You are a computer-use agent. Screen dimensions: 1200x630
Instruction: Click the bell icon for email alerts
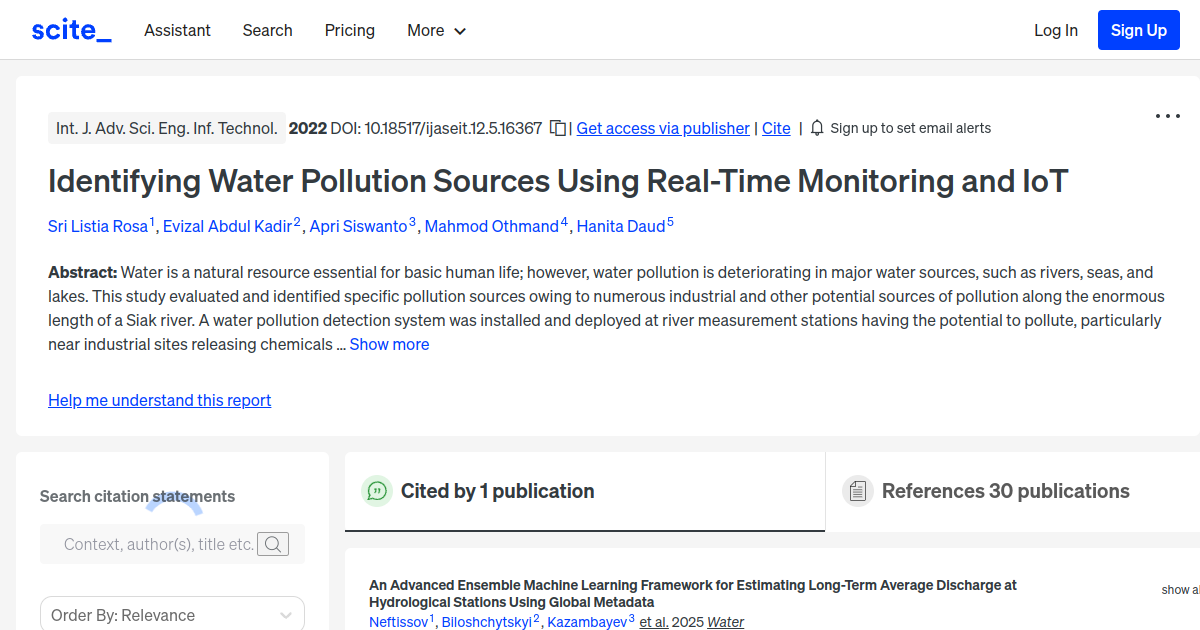click(816, 128)
